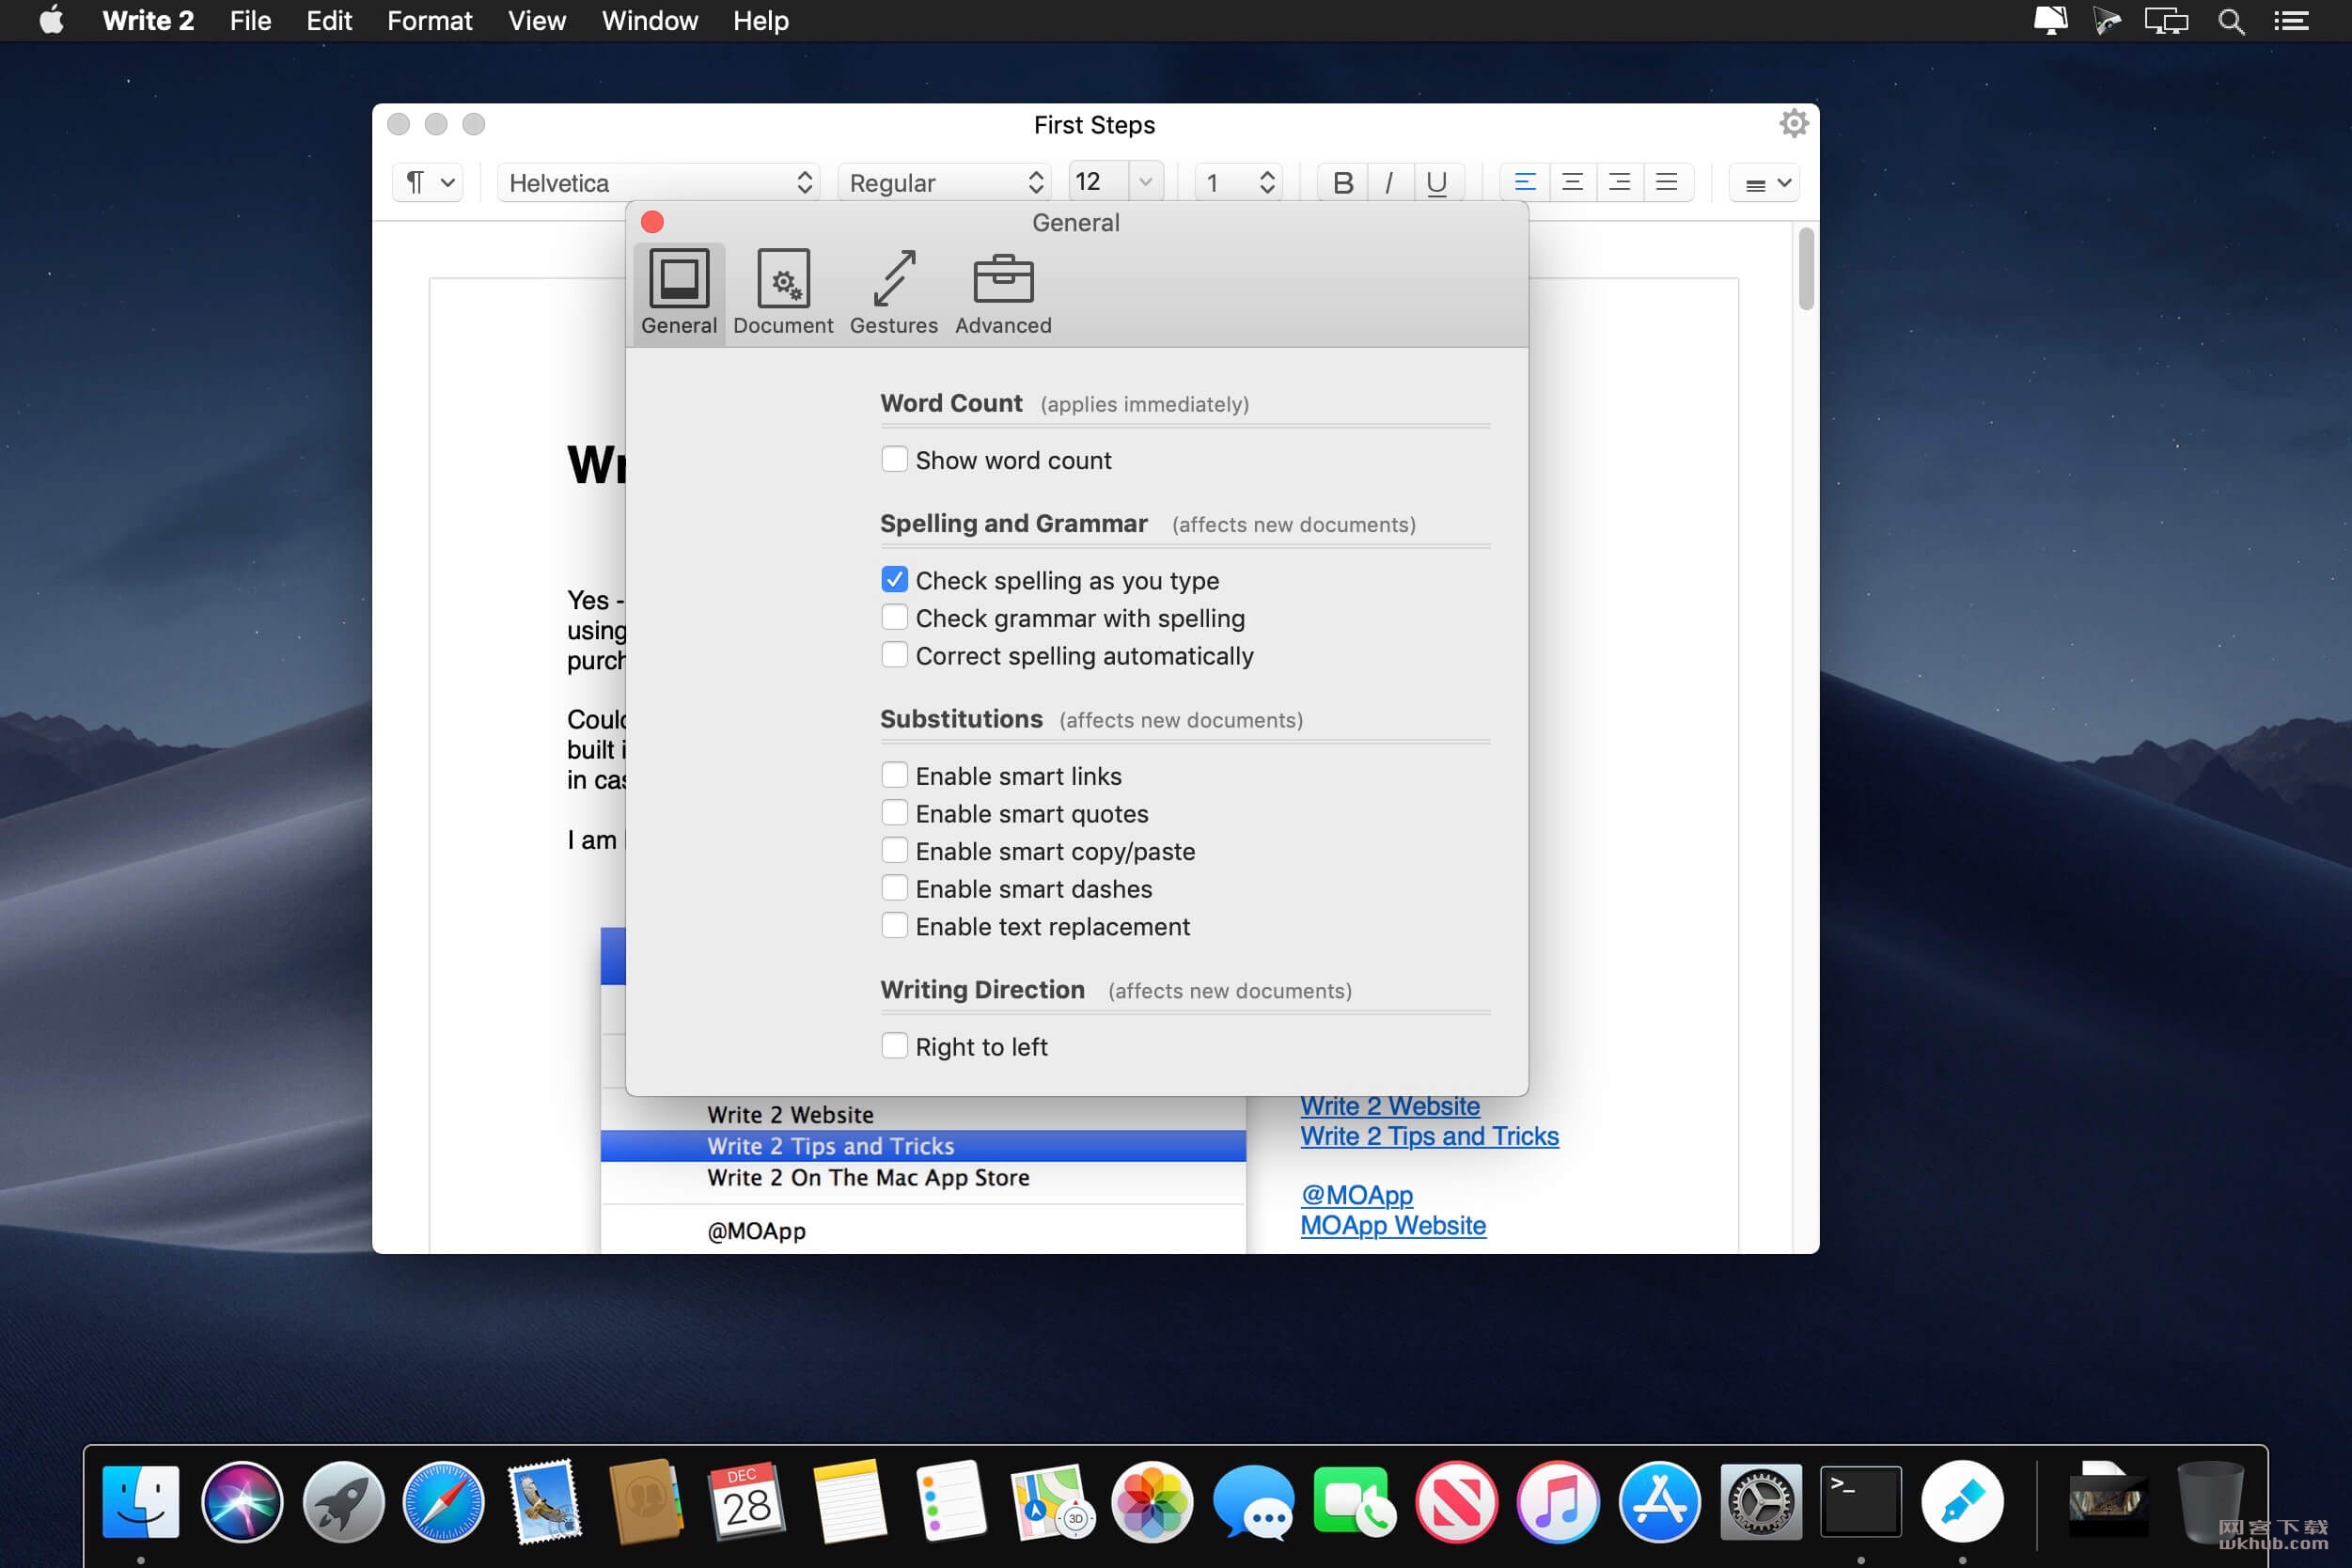Image resolution: width=2352 pixels, height=1568 pixels.
Task: Open the Advanced preferences pane
Action: pyautogui.click(x=1003, y=292)
